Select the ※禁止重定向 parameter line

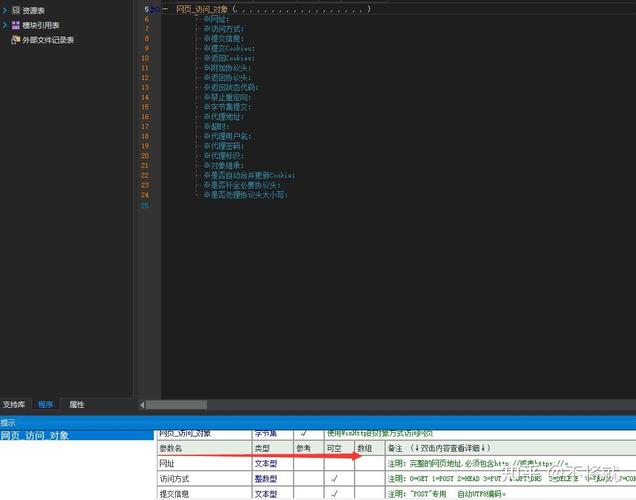[227, 97]
